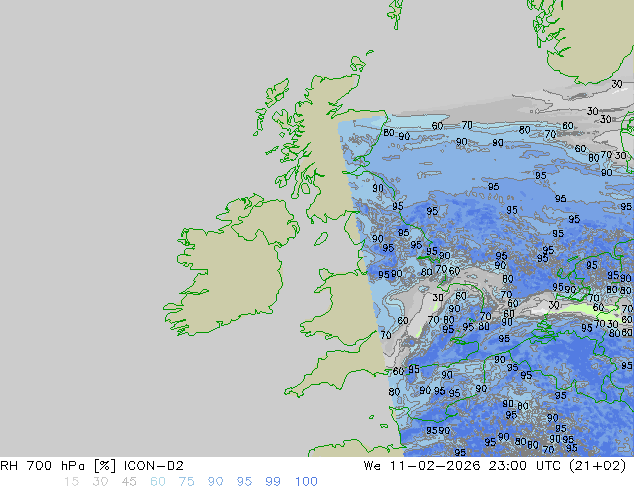Select the 95 value in the legend

(244, 482)
